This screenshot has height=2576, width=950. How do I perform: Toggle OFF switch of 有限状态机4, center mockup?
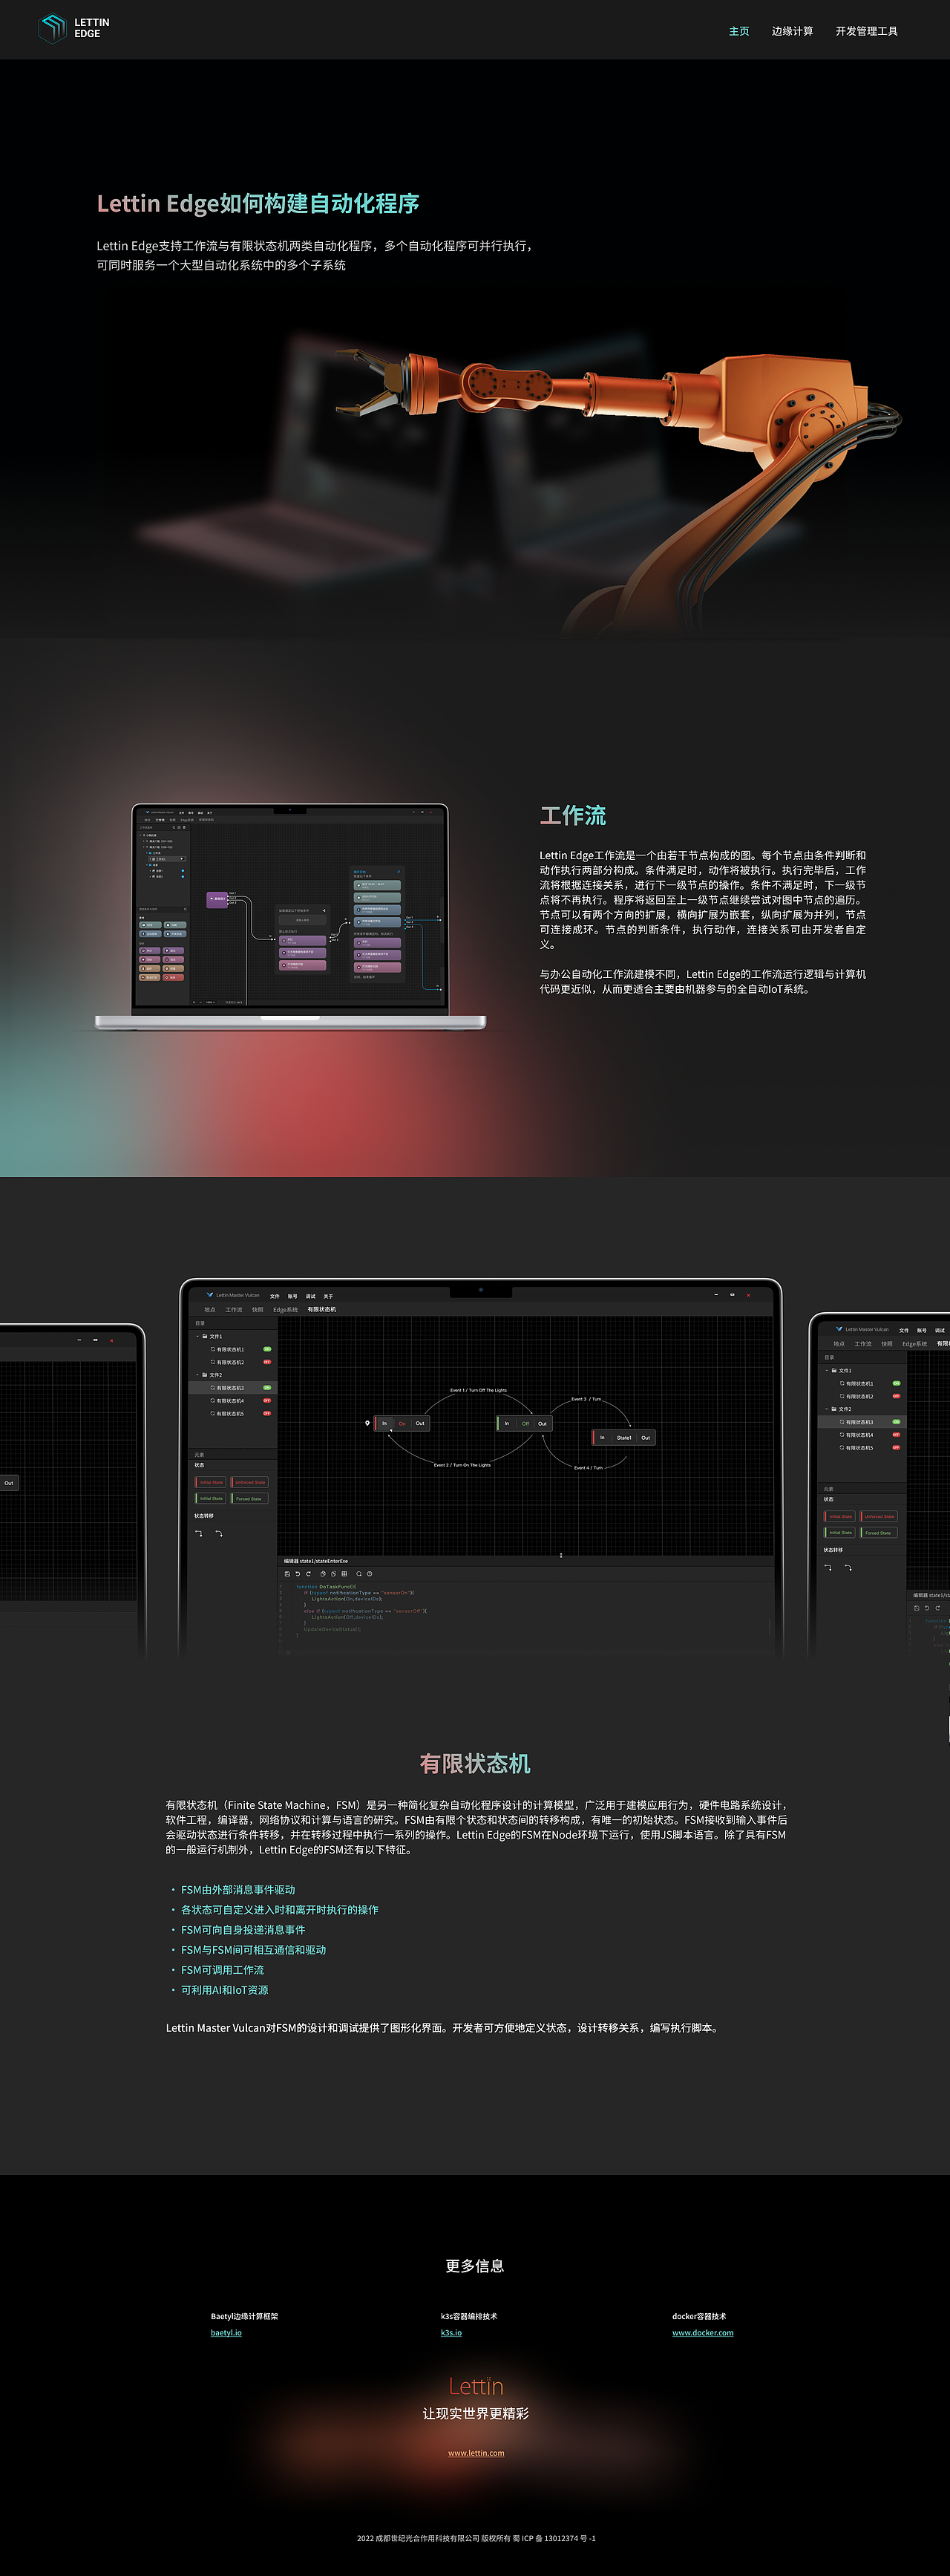(x=267, y=1401)
